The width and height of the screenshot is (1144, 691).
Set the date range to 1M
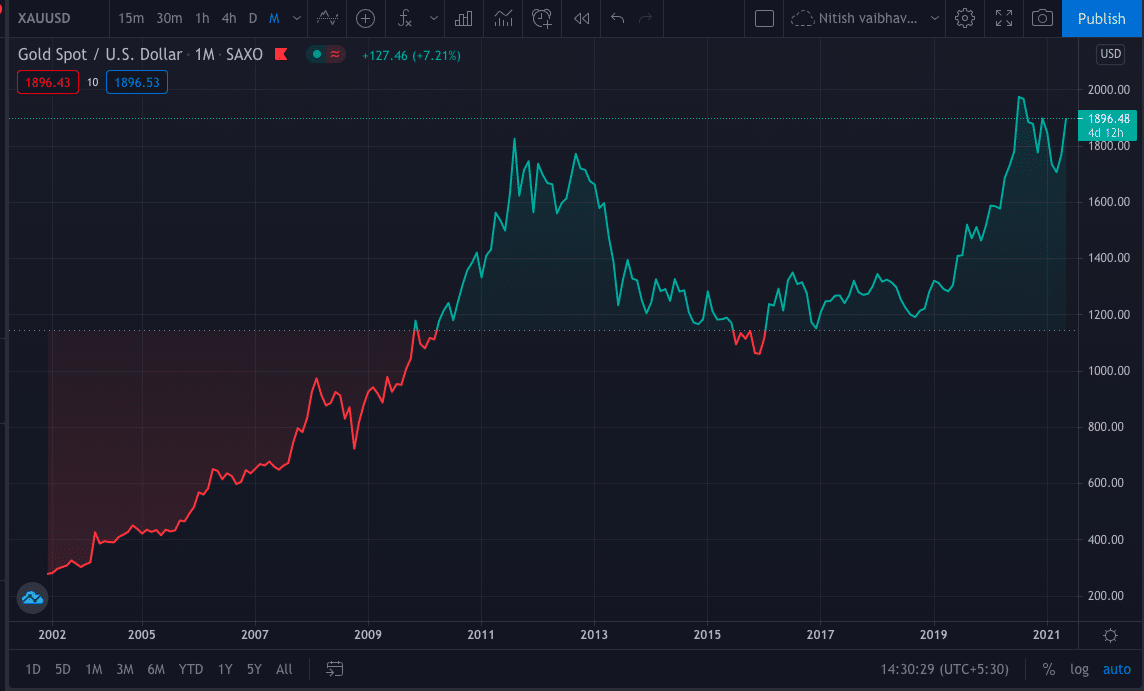[93, 669]
